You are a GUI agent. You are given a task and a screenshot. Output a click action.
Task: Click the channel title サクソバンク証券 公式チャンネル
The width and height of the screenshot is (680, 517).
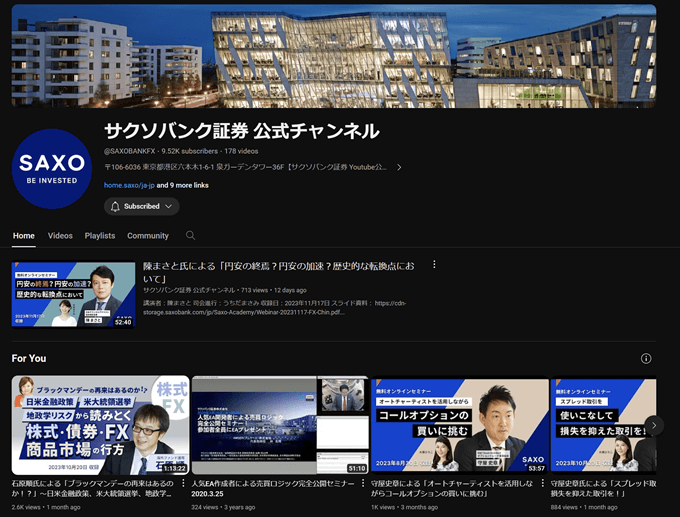[x=242, y=131]
